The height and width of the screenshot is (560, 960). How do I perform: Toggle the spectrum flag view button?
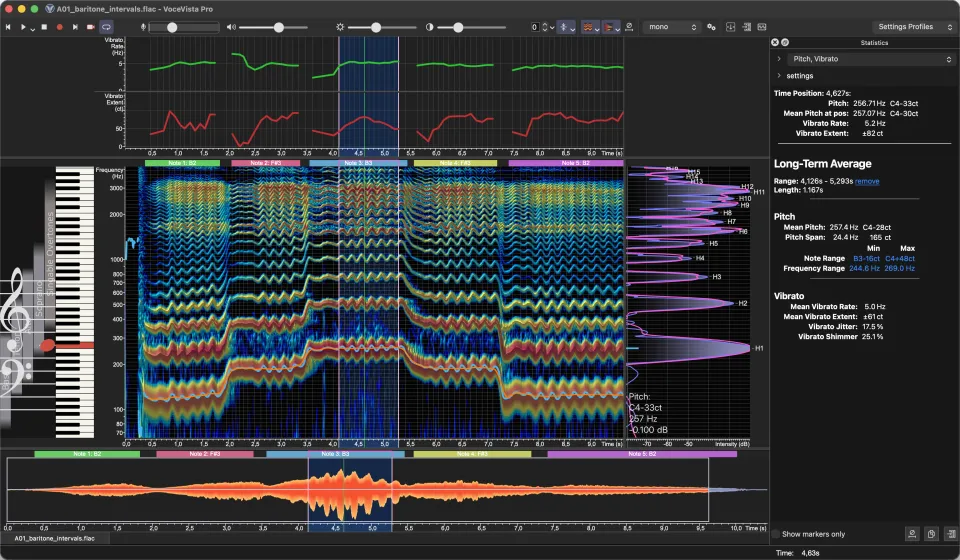[609, 27]
